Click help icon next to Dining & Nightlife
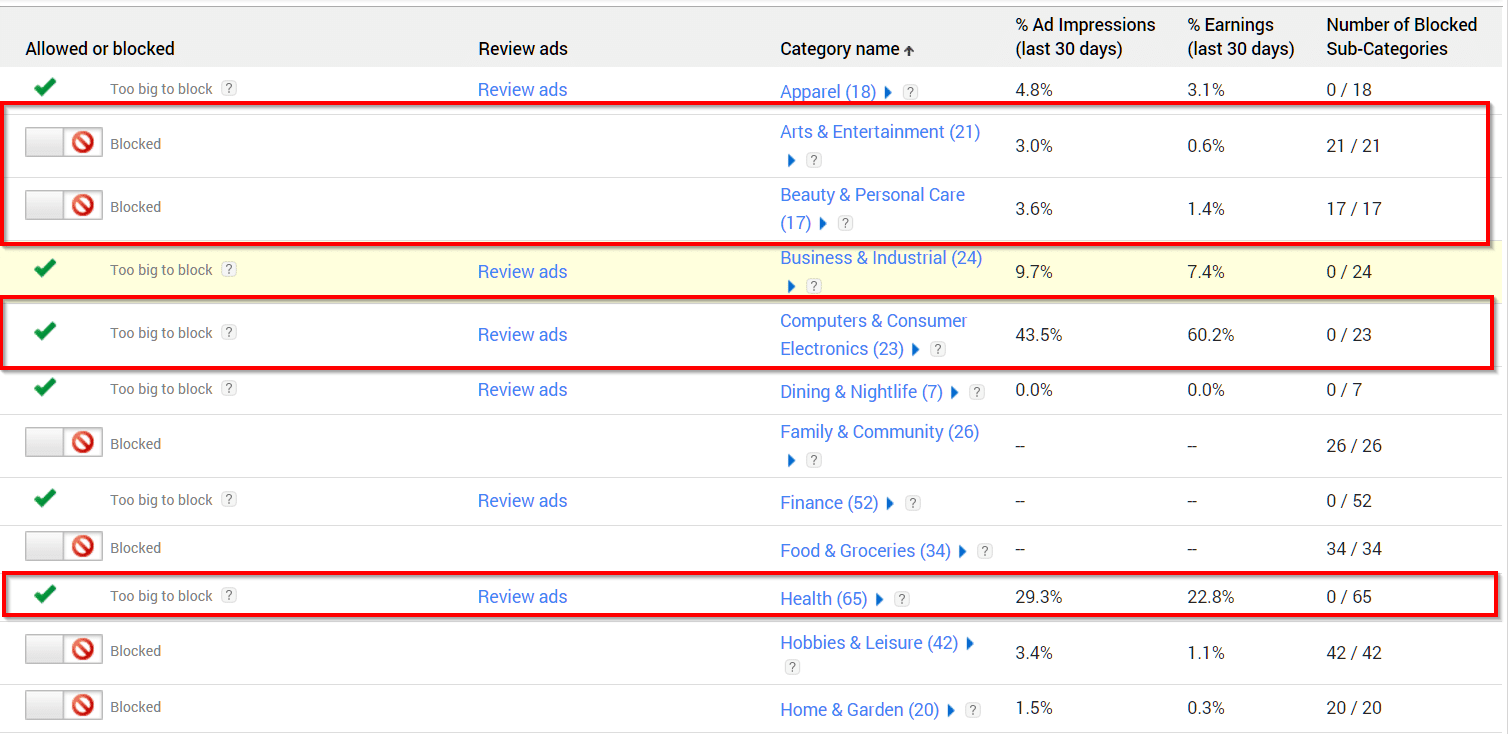 coord(976,392)
